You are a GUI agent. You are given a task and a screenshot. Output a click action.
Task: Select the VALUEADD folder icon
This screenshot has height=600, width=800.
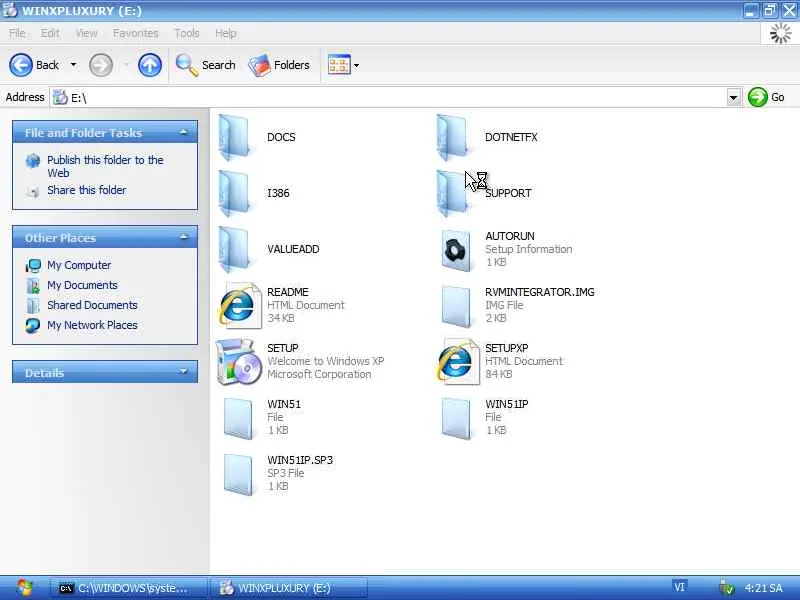tap(235, 250)
